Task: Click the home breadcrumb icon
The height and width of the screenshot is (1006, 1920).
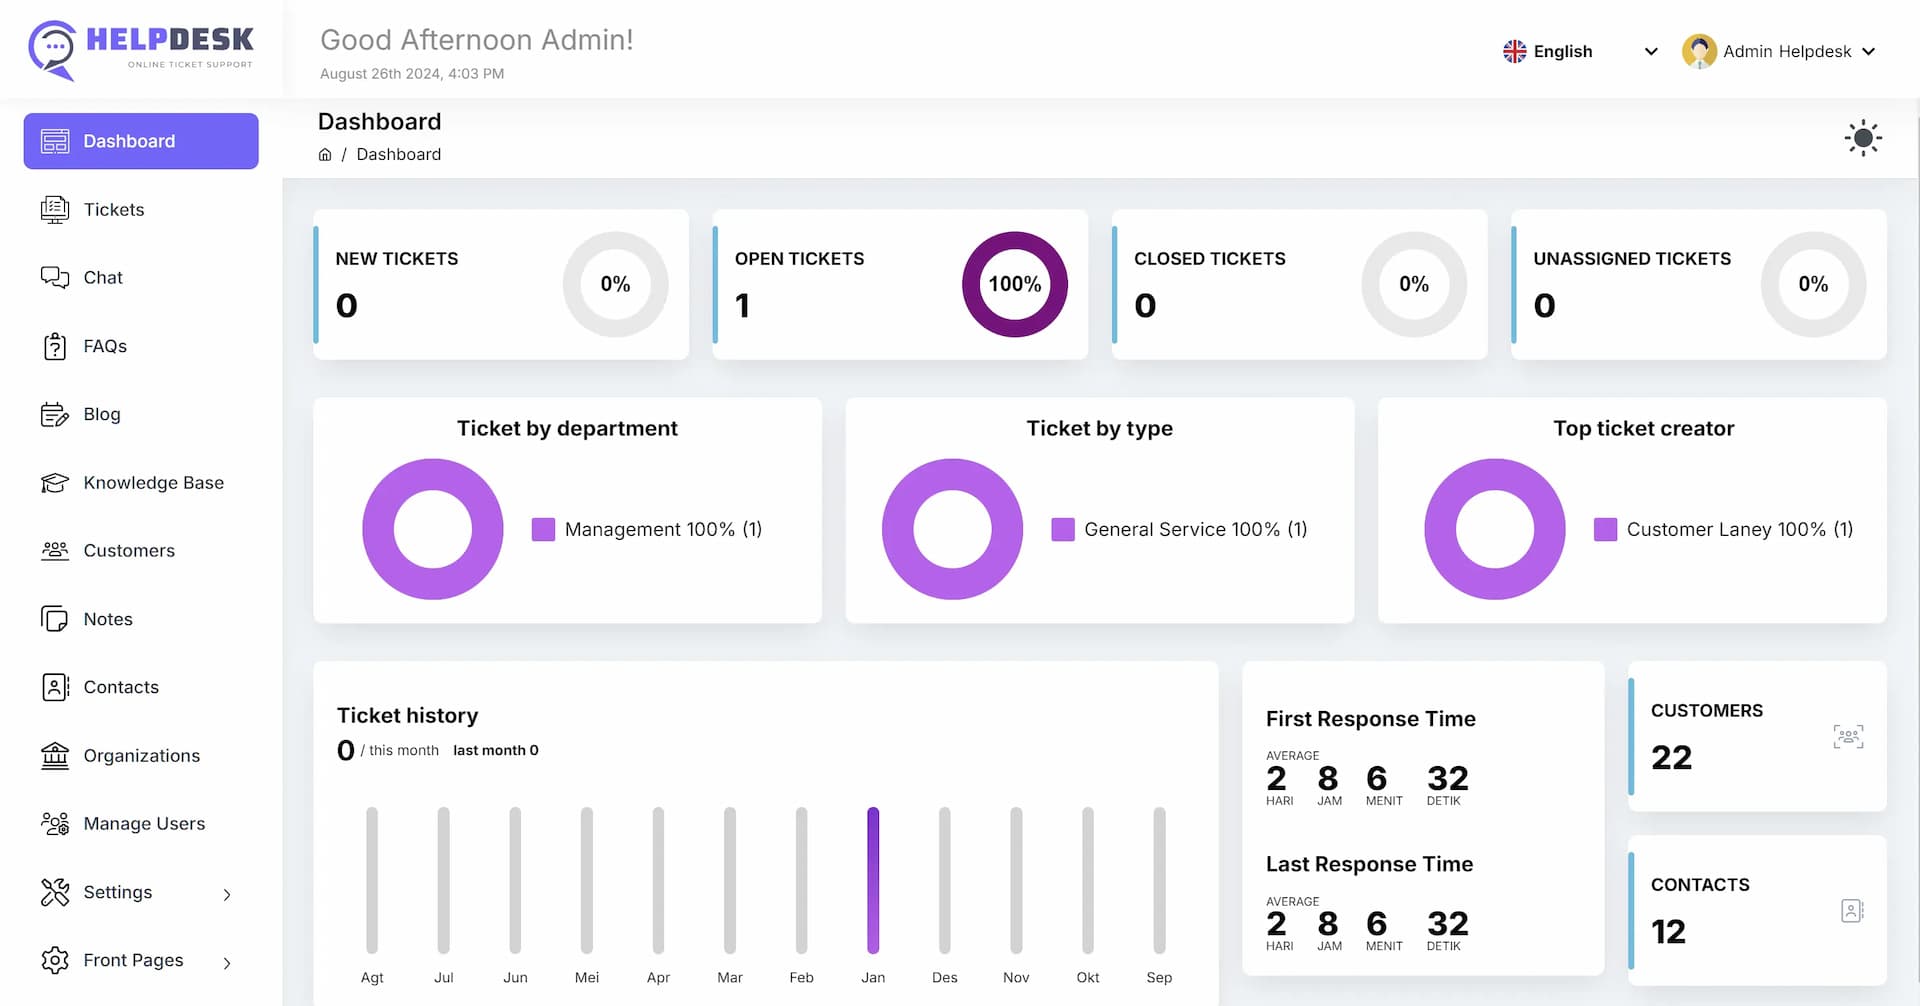Action: click(x=325, y=154)
